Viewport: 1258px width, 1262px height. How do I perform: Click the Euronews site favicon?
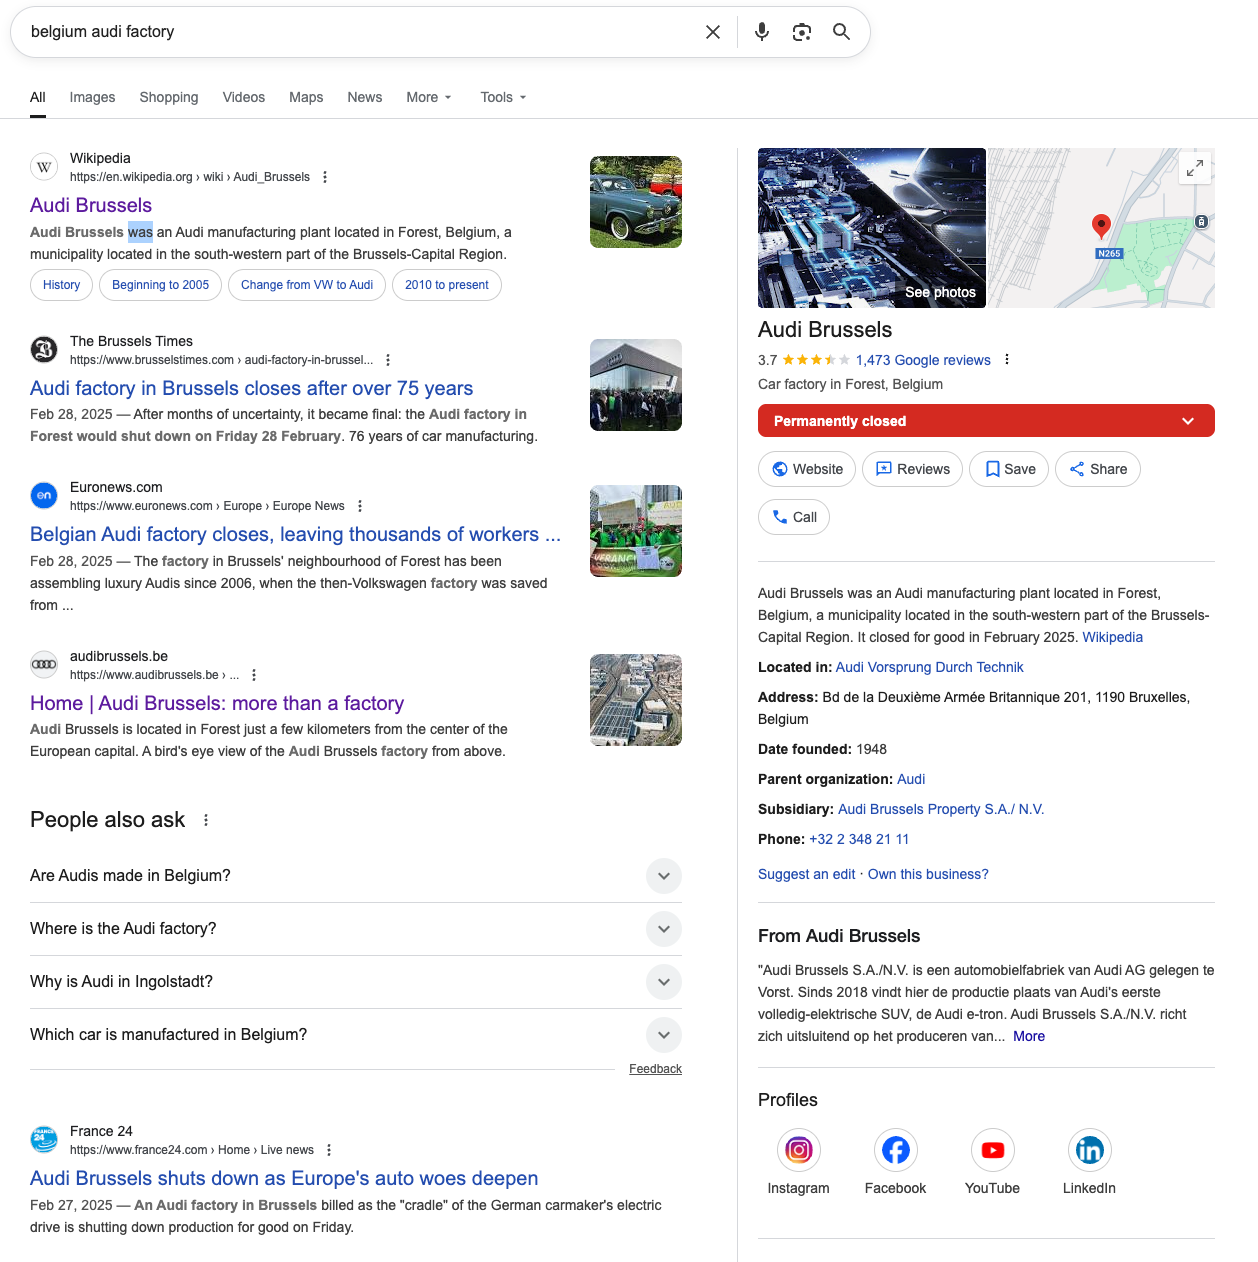click(x=44, y=496)
